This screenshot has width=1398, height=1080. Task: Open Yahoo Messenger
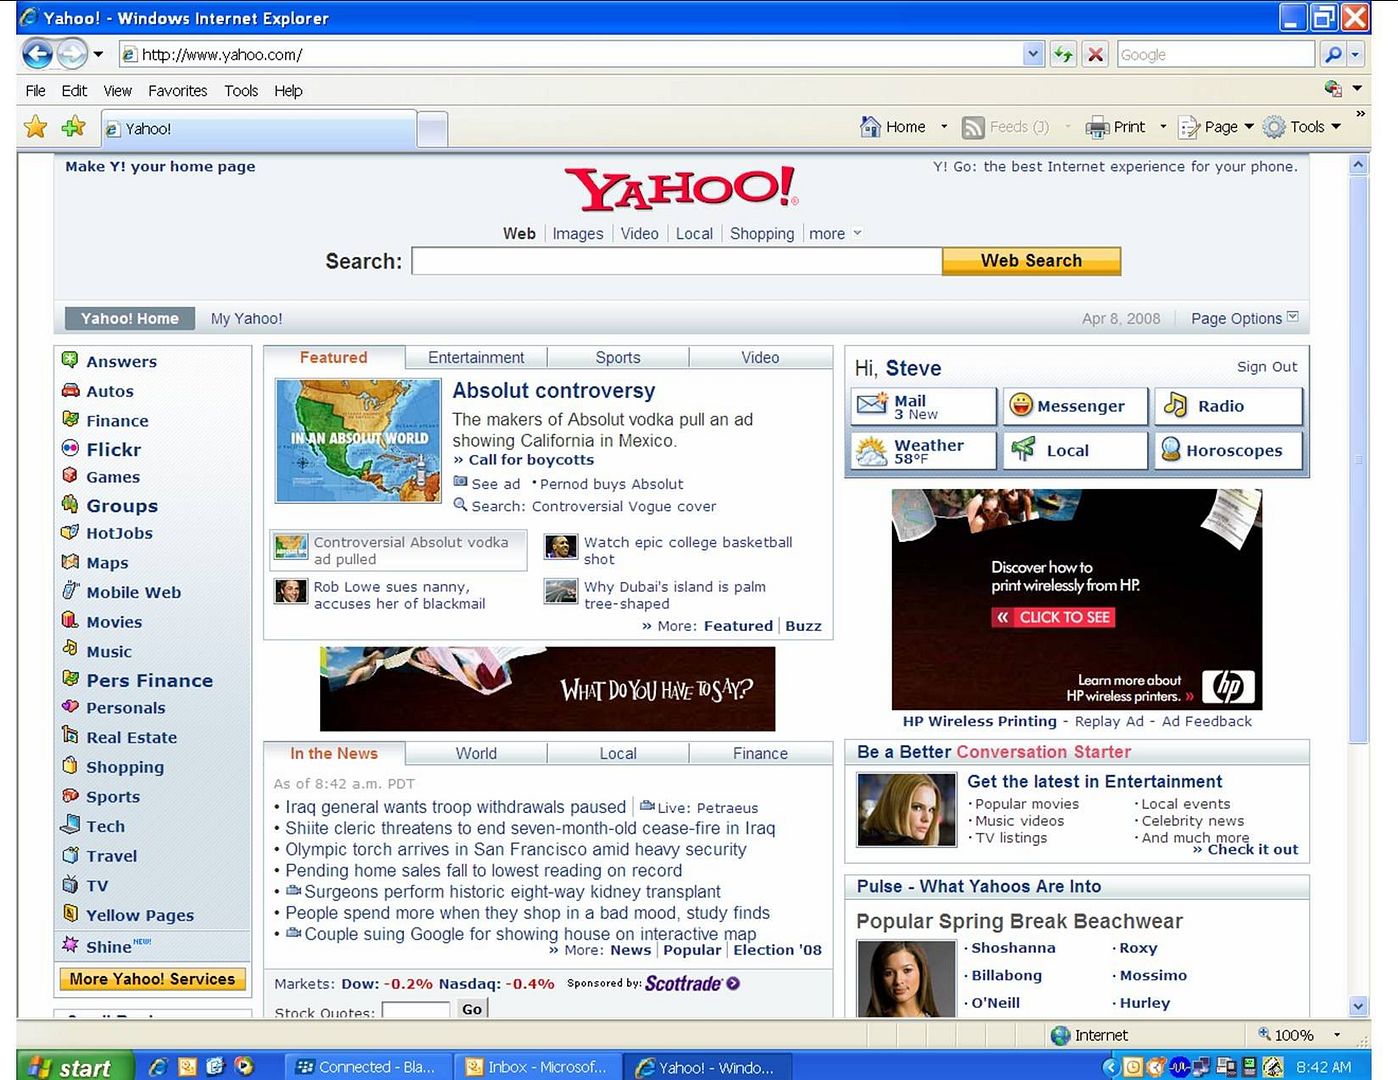pos(1075,407)
